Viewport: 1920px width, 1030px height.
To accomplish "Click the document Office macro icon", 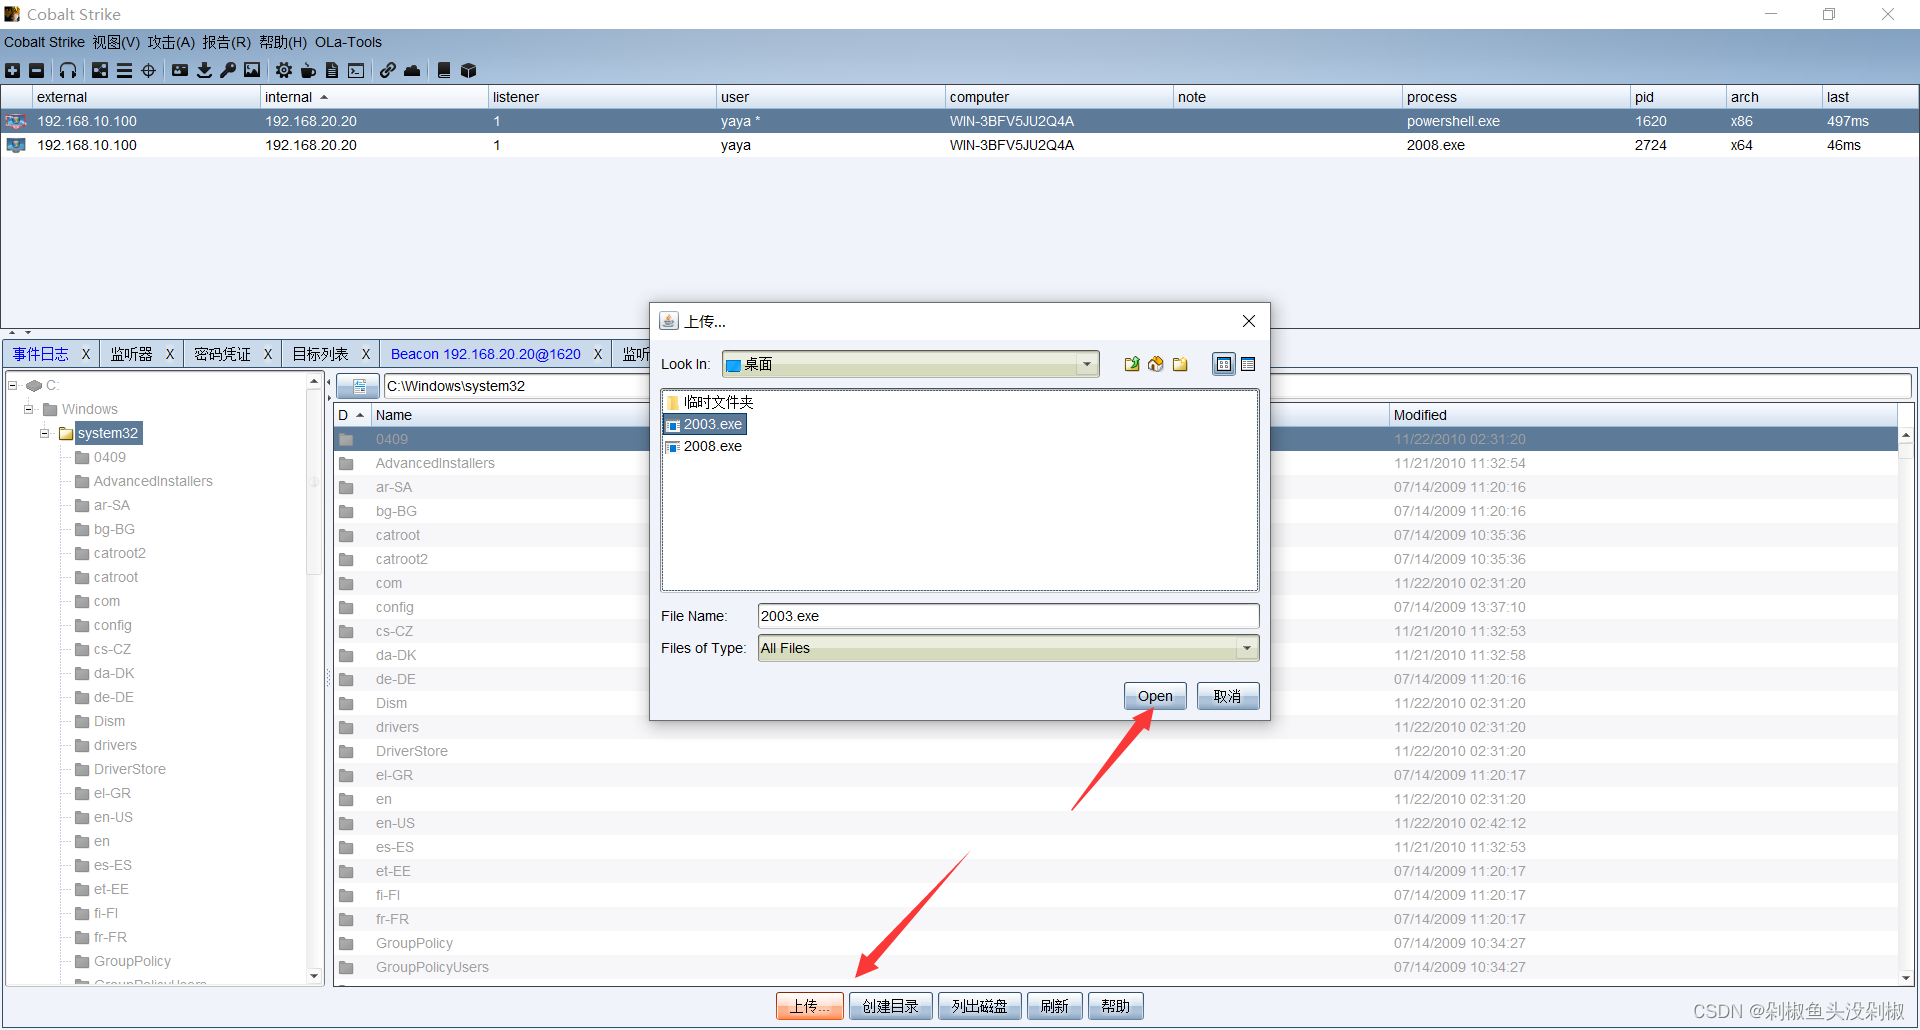I will pyautogui.click(x=332, y=70).
